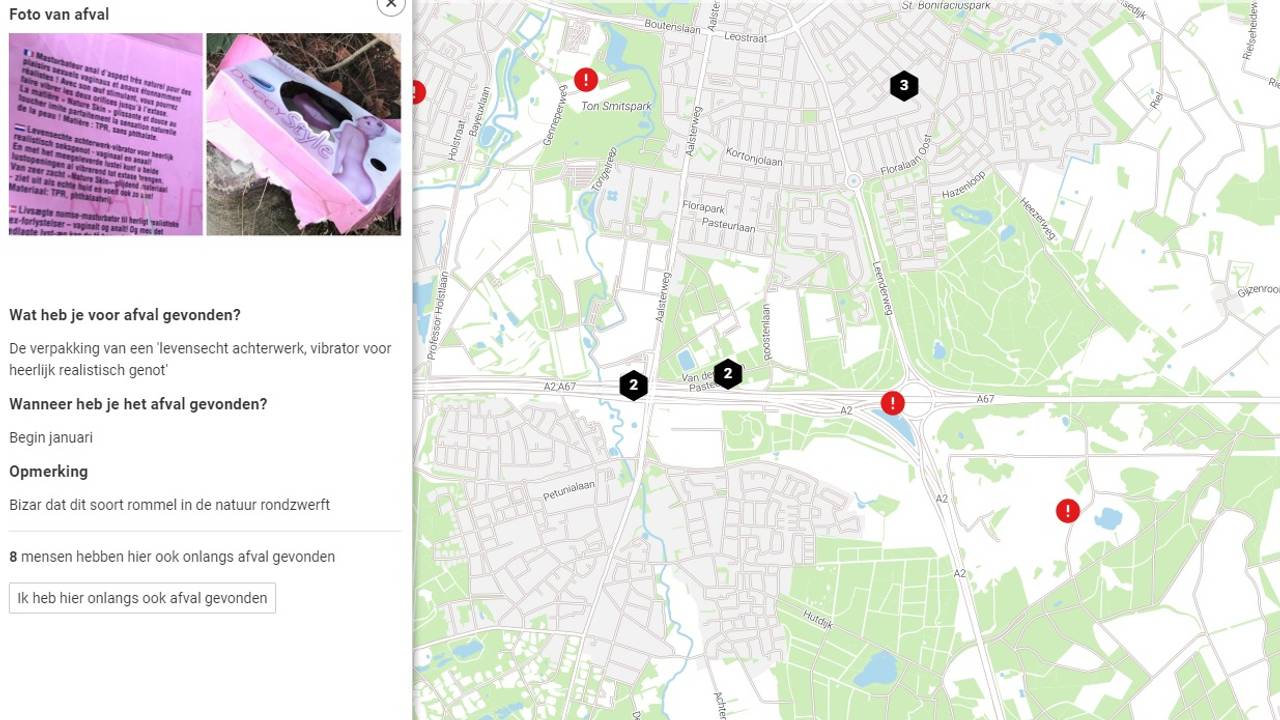This screenshot has width=1280, height=720.
Task: Click the Ton Smitspark map label
Action: click(x=616, y=105)
